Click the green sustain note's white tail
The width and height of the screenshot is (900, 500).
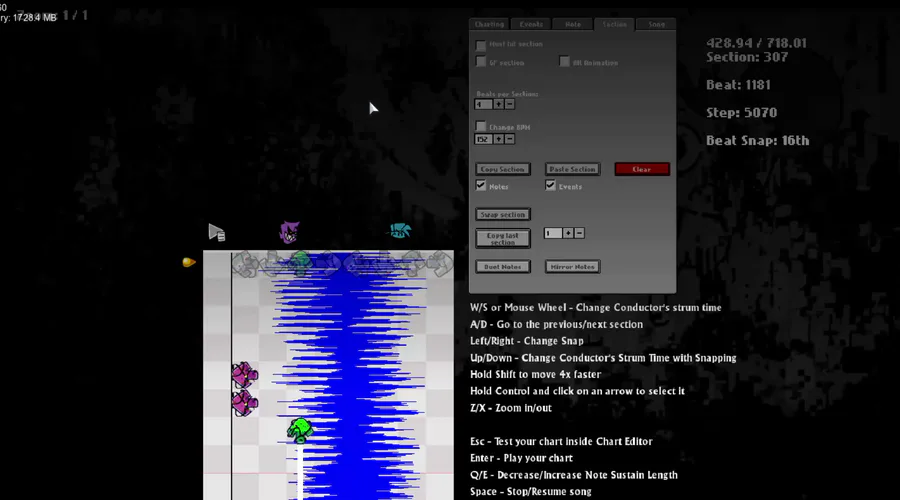[300, 472]
